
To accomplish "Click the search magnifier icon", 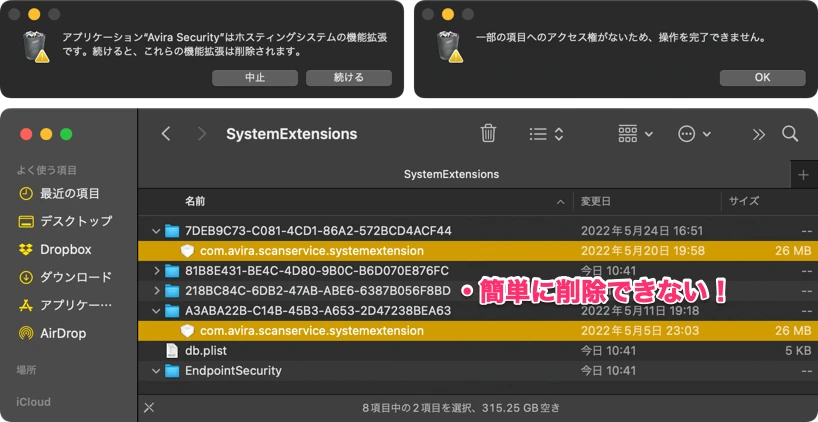I will click(x=790, y=133).
